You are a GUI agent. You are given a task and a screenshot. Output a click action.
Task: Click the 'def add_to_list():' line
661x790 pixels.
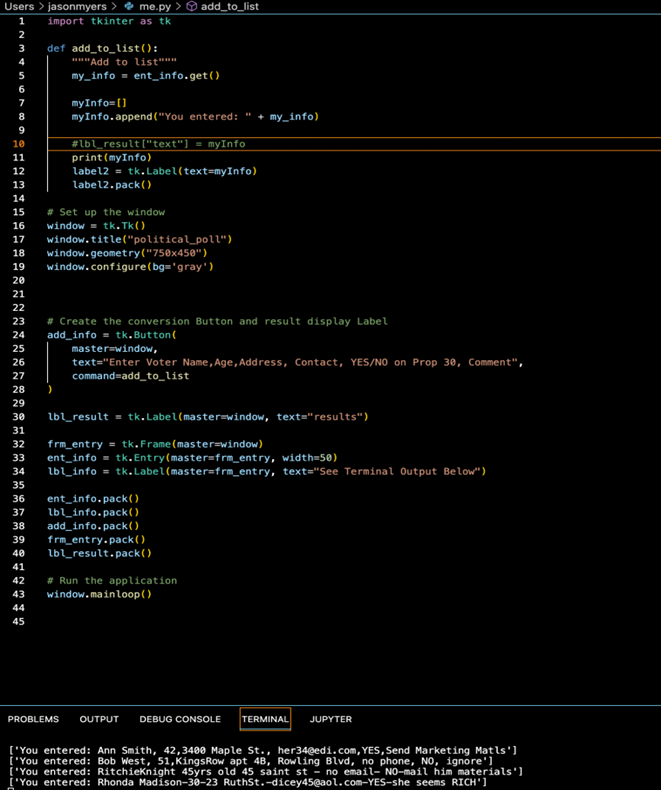coord(102,48)
